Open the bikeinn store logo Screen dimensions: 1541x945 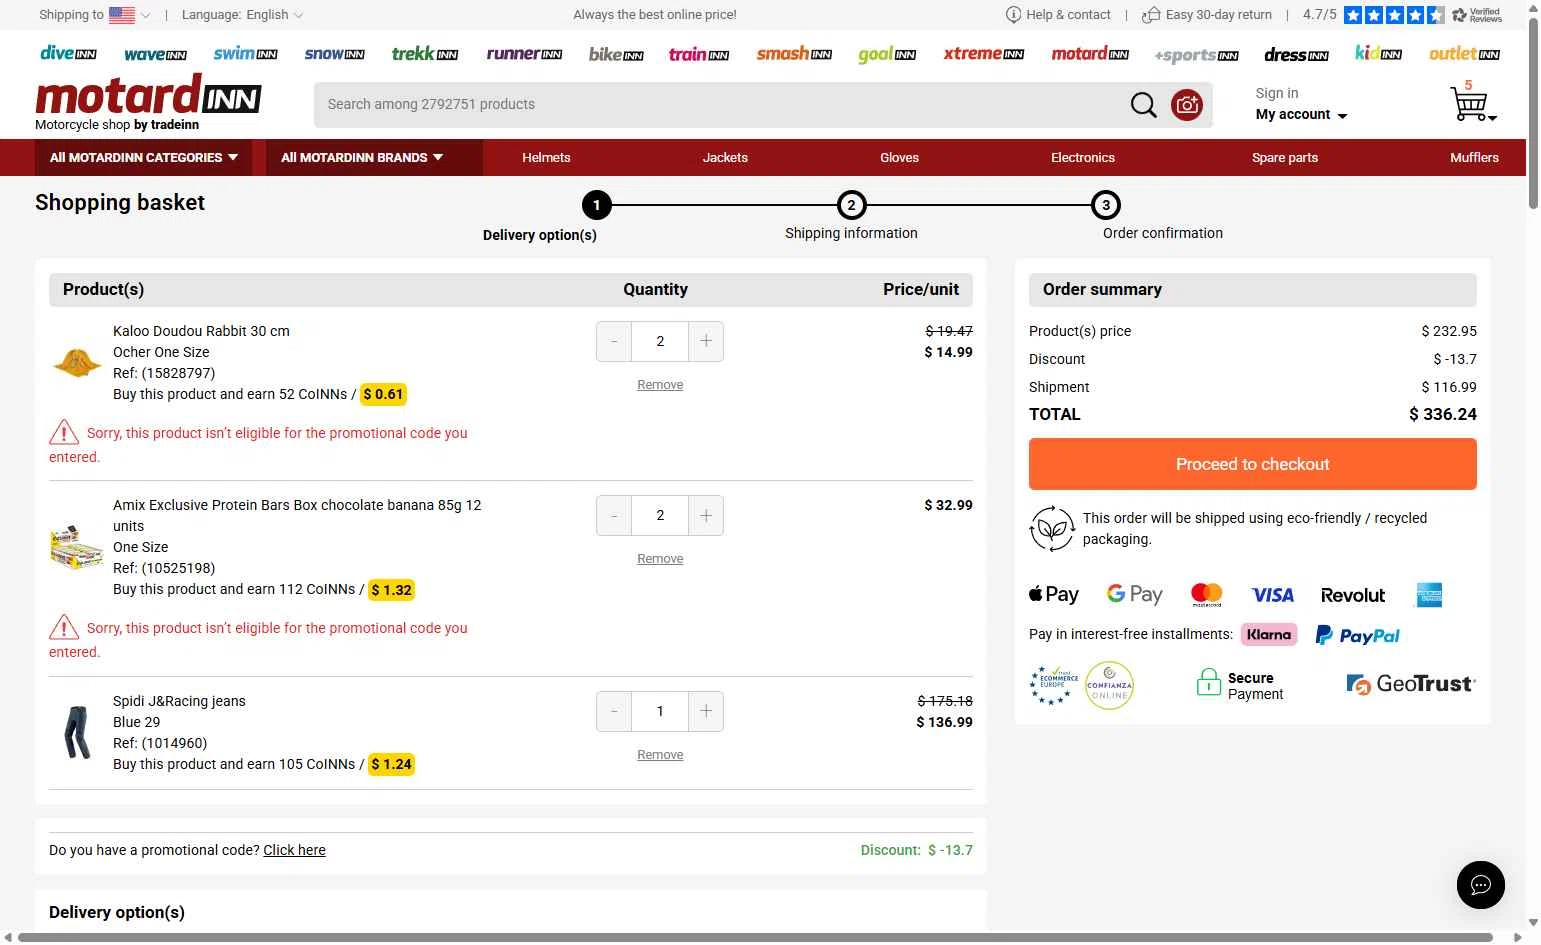(616, 54)
